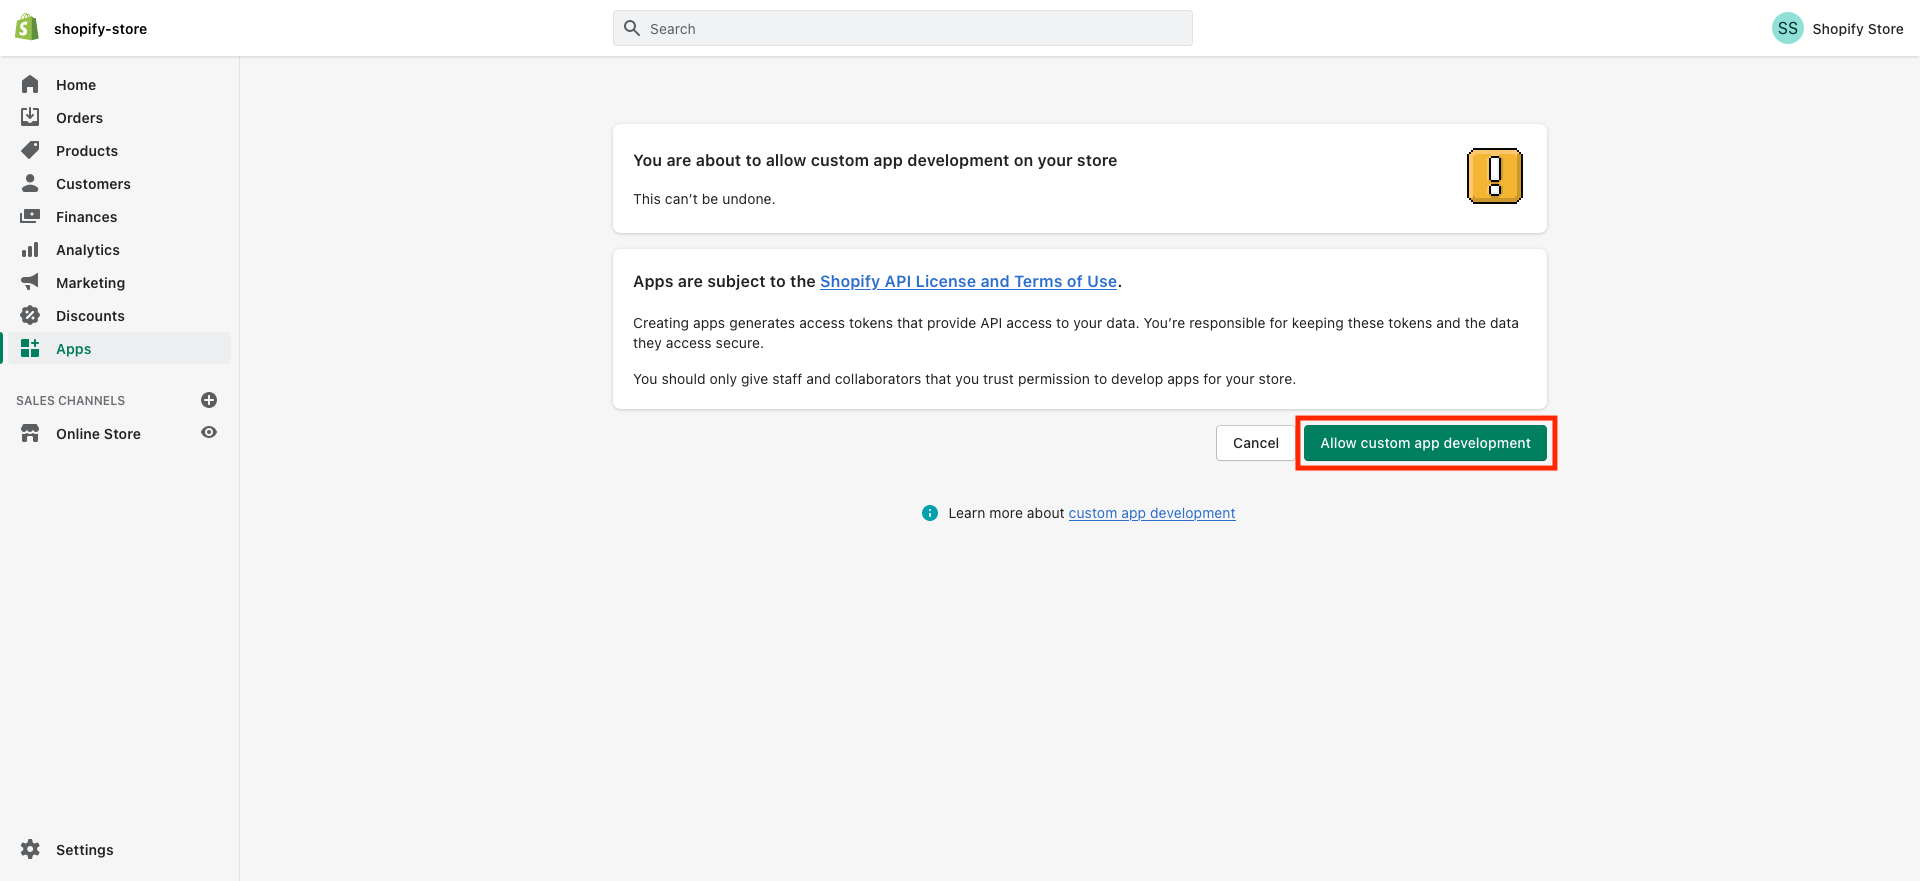Screen dimensions: 1920x881
Task: Click the Analytics bar chart icon
Action: coord(30,250)
